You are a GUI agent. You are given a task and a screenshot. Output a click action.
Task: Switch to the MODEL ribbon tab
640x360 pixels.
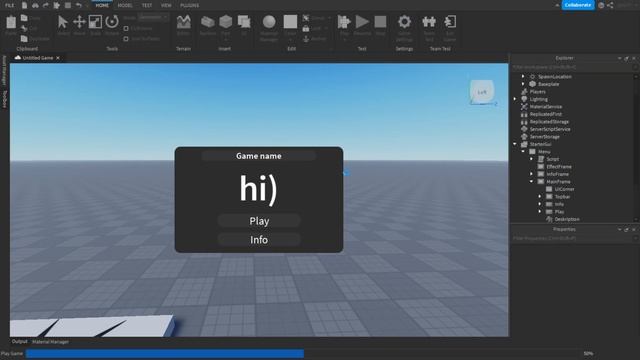tap(125, 5)
